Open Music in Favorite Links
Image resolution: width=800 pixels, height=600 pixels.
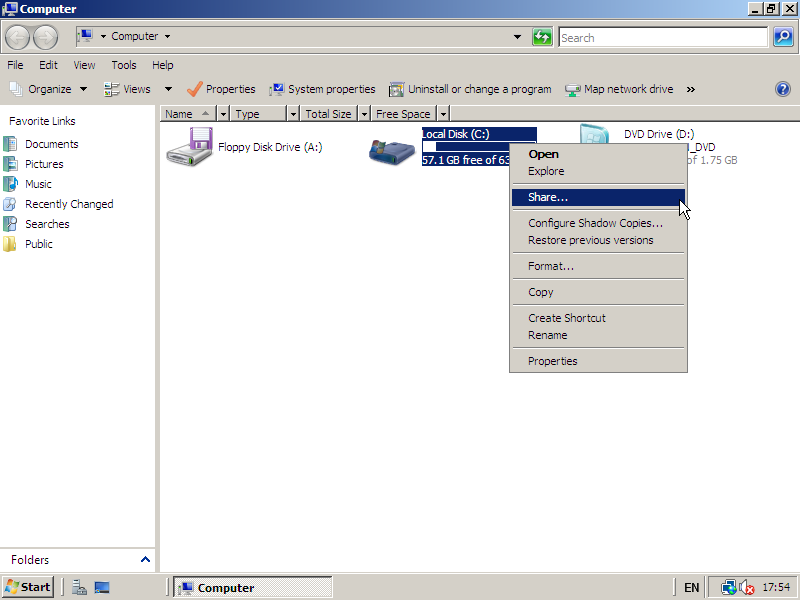(x=38, y=184)
